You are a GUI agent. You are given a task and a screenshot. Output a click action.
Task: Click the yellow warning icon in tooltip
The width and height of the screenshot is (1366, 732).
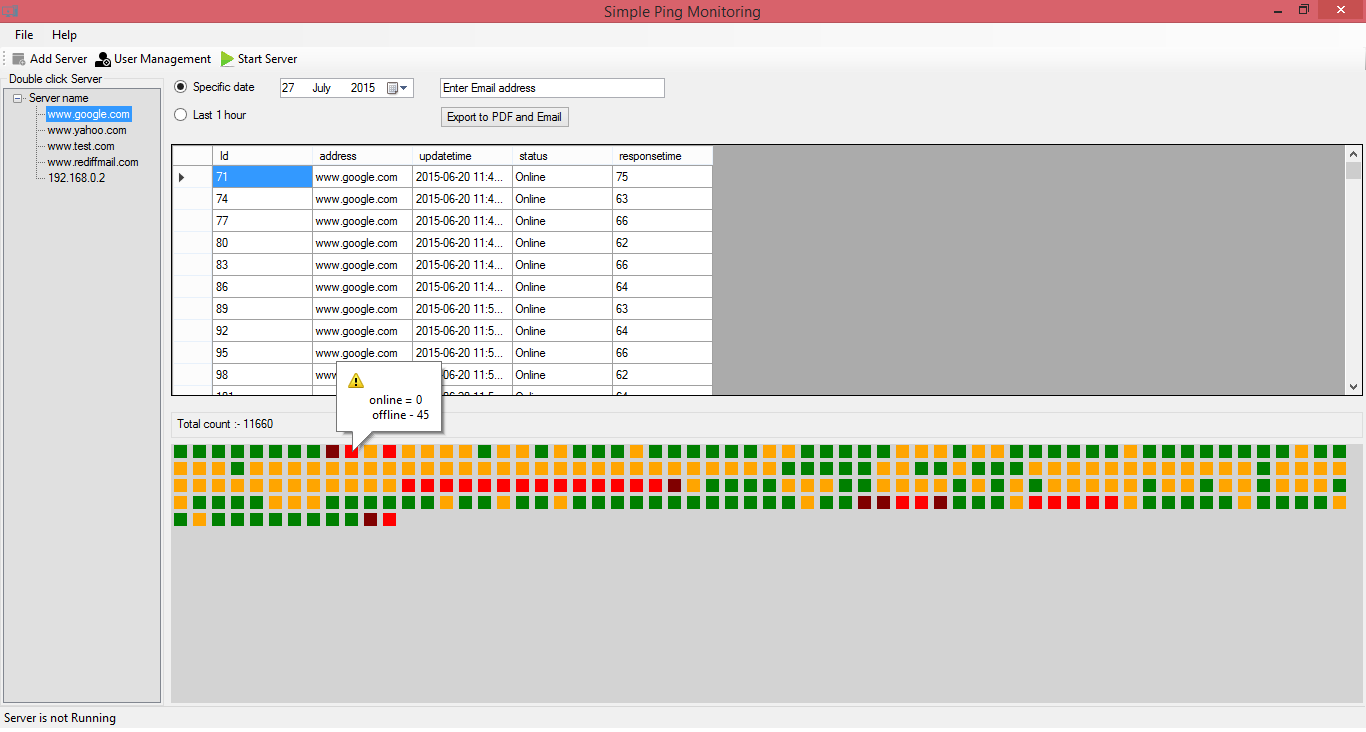[x=356, y=381]
